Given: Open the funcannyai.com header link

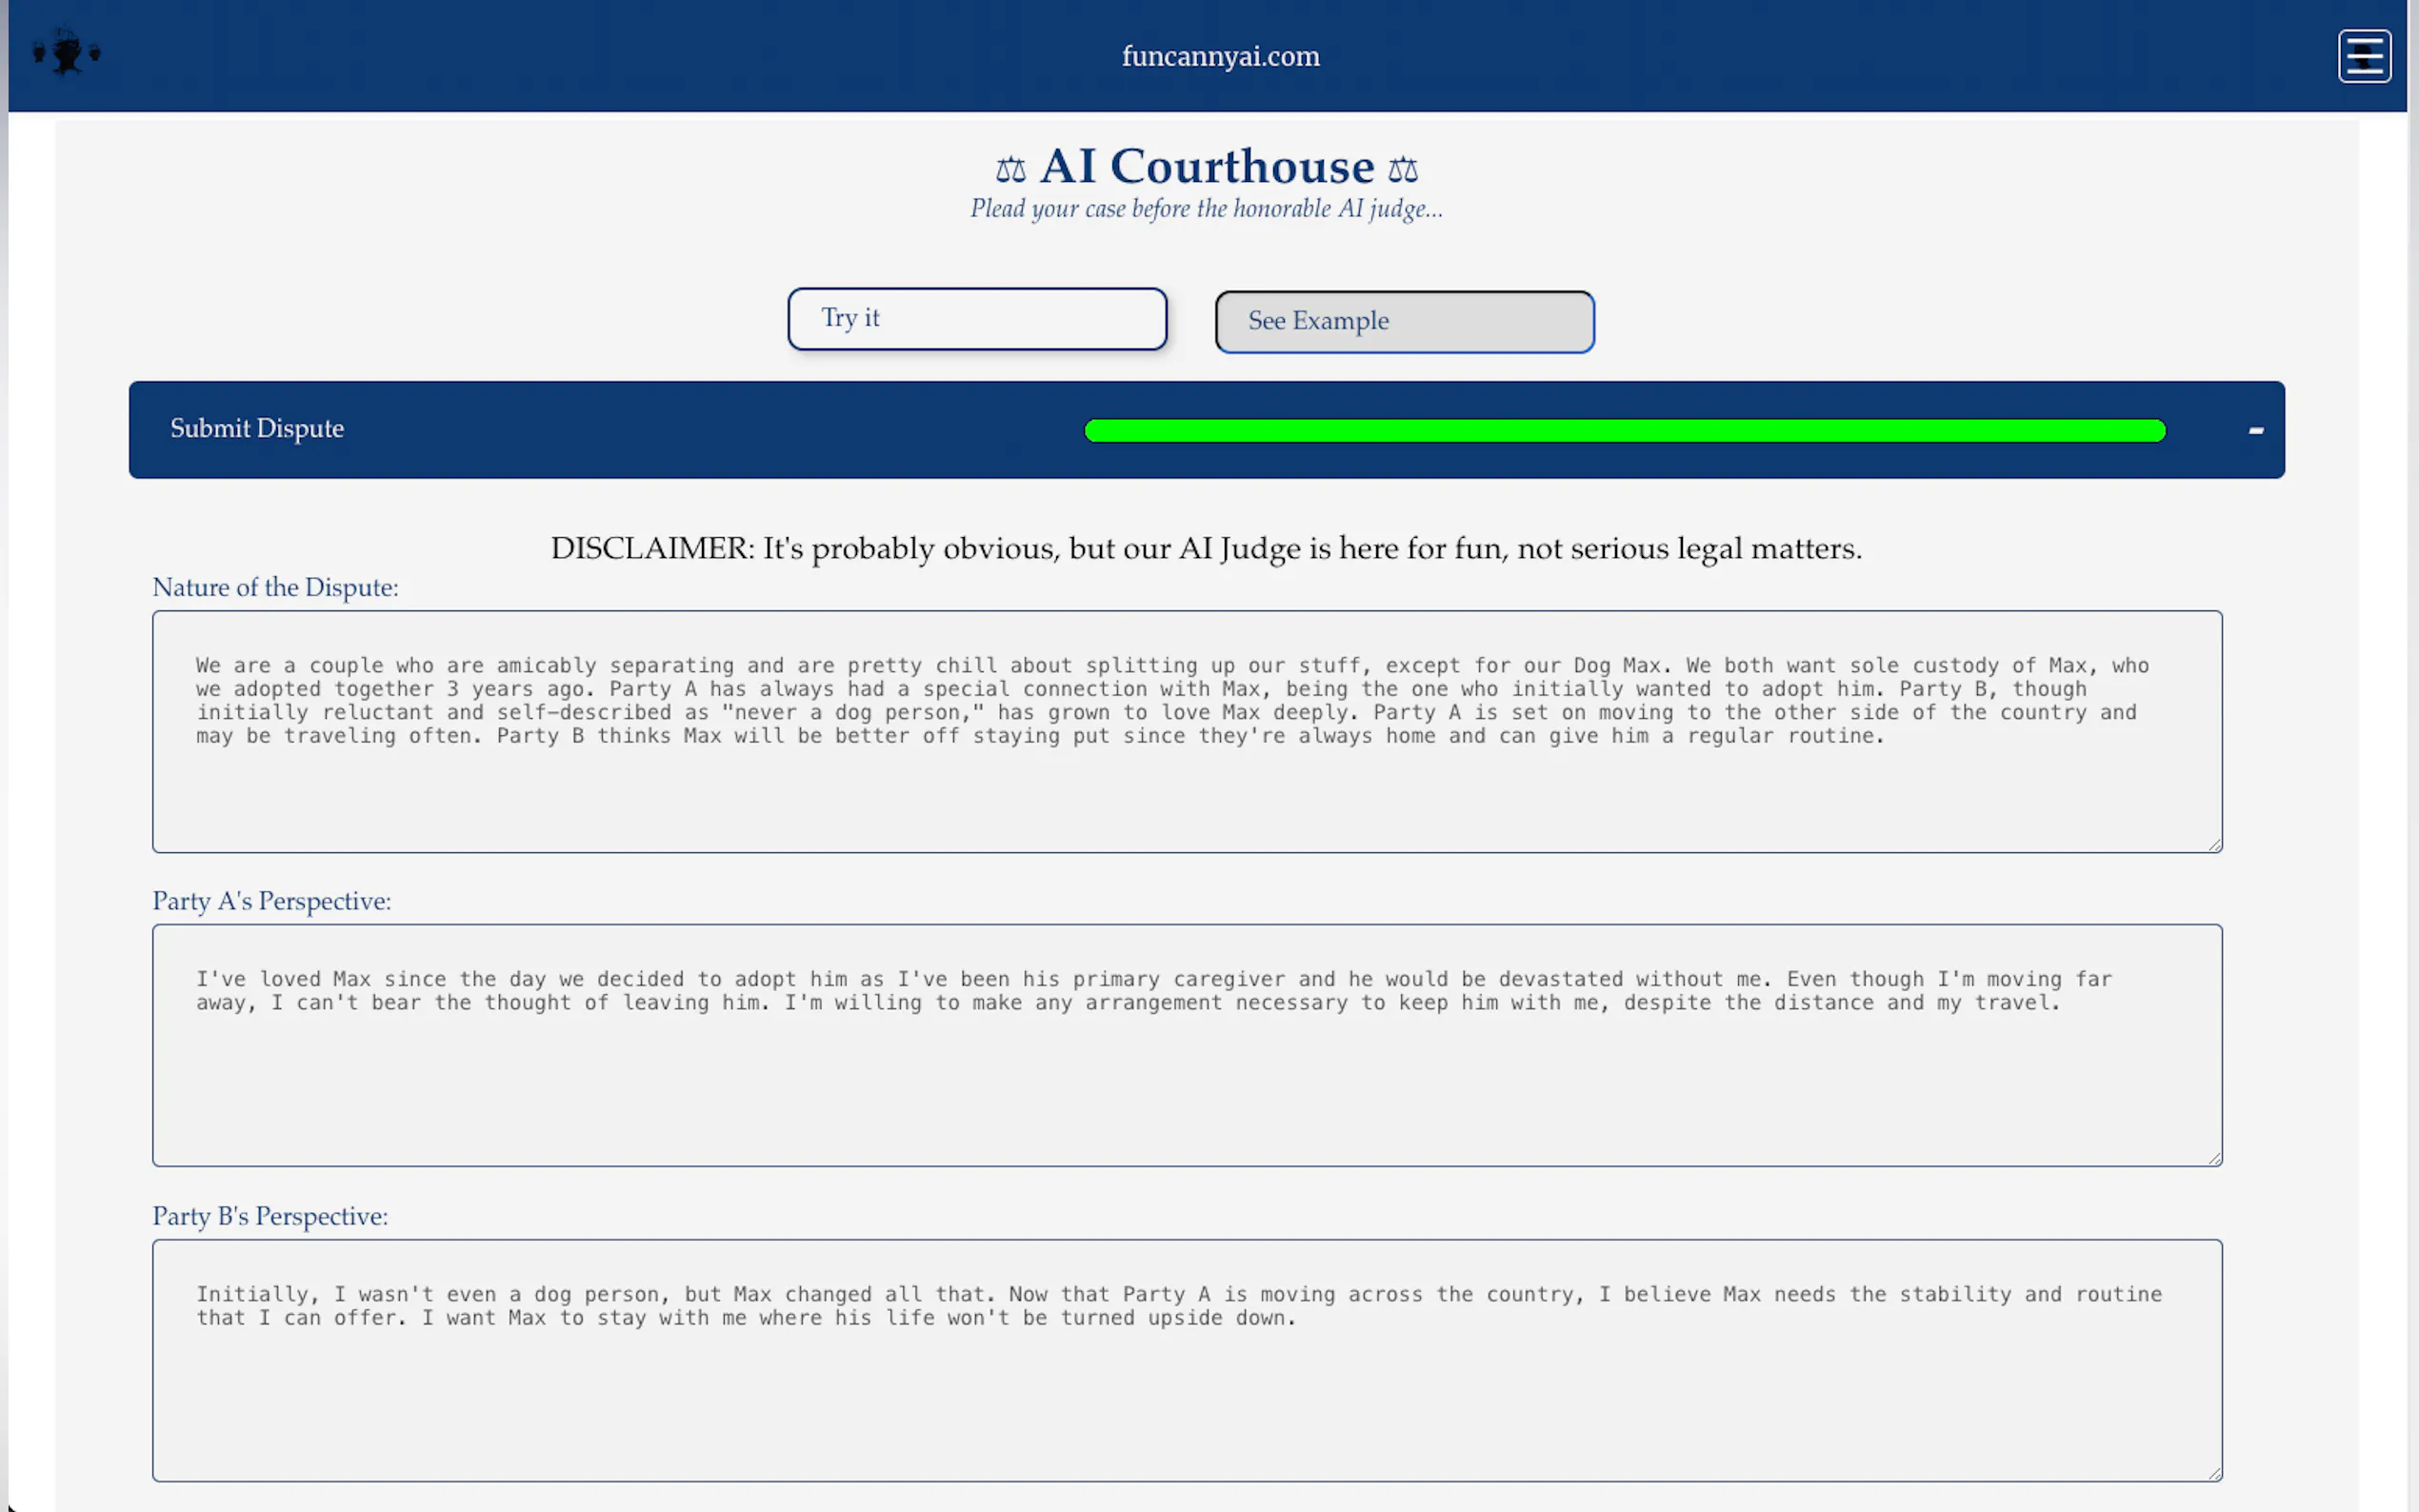Looking at the screenshot, I should click(1220, 56).
